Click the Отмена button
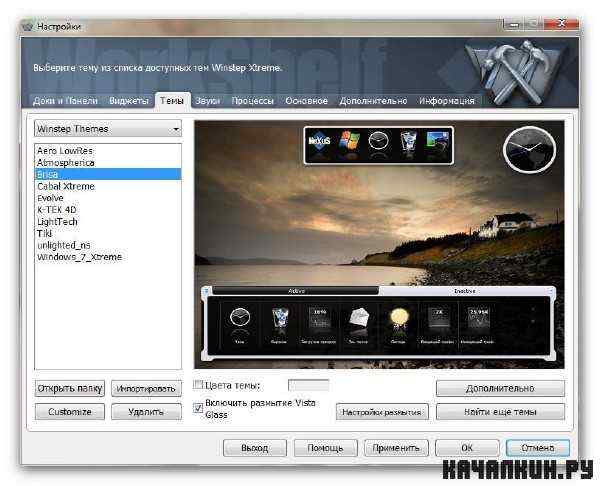 (x=538, y=448)
